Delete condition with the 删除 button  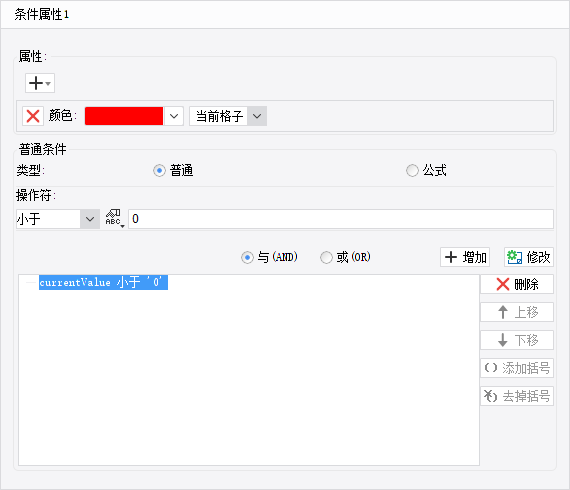517,284
